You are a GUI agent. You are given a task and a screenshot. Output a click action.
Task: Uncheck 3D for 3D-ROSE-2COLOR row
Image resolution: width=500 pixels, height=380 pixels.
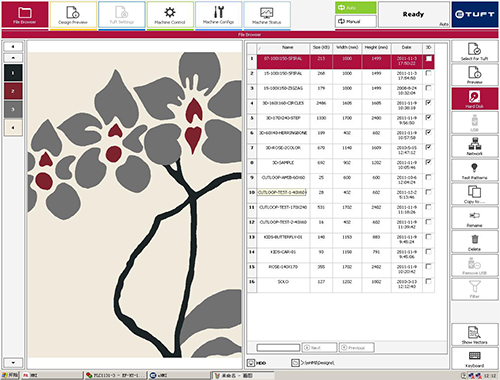click(429, 147)
